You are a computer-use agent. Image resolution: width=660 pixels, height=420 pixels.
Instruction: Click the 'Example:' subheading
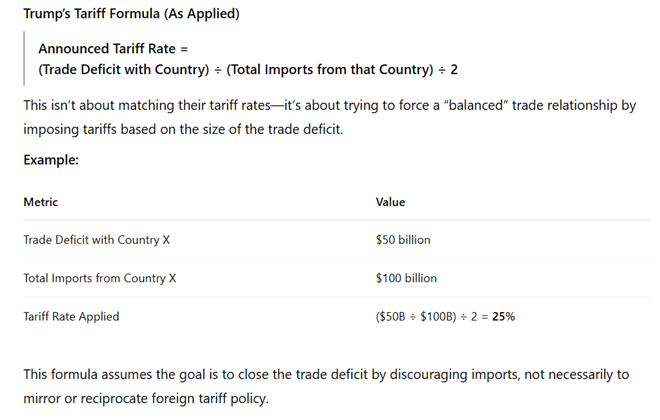(x=51, y=160)
